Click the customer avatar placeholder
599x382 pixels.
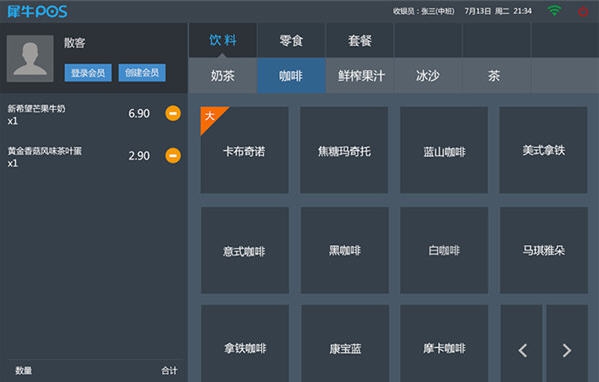click(30, 58)
